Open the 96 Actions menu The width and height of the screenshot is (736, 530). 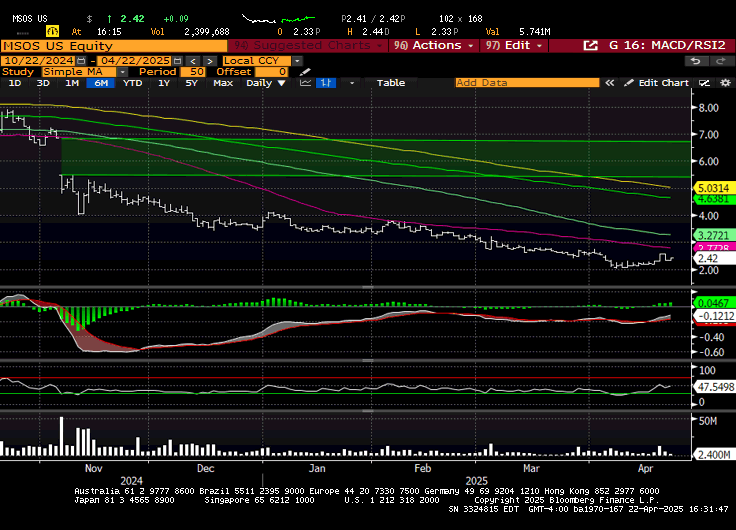coord(434,46)
